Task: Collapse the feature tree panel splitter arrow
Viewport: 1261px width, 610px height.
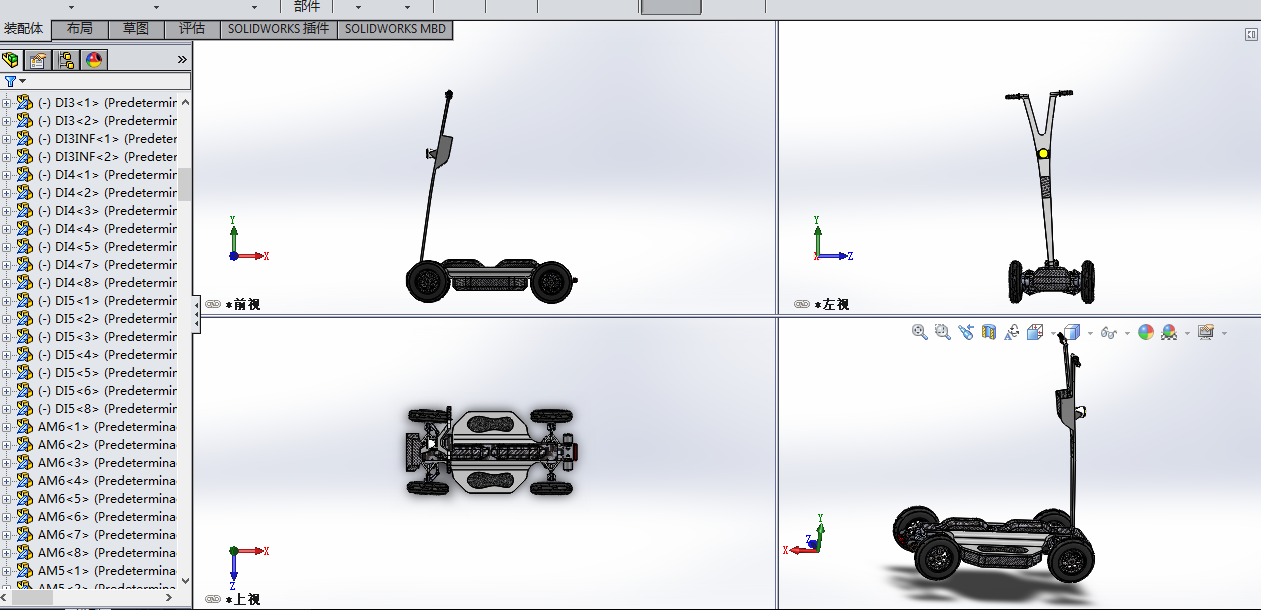Action: pyautogui.click(x=196, y=315)
